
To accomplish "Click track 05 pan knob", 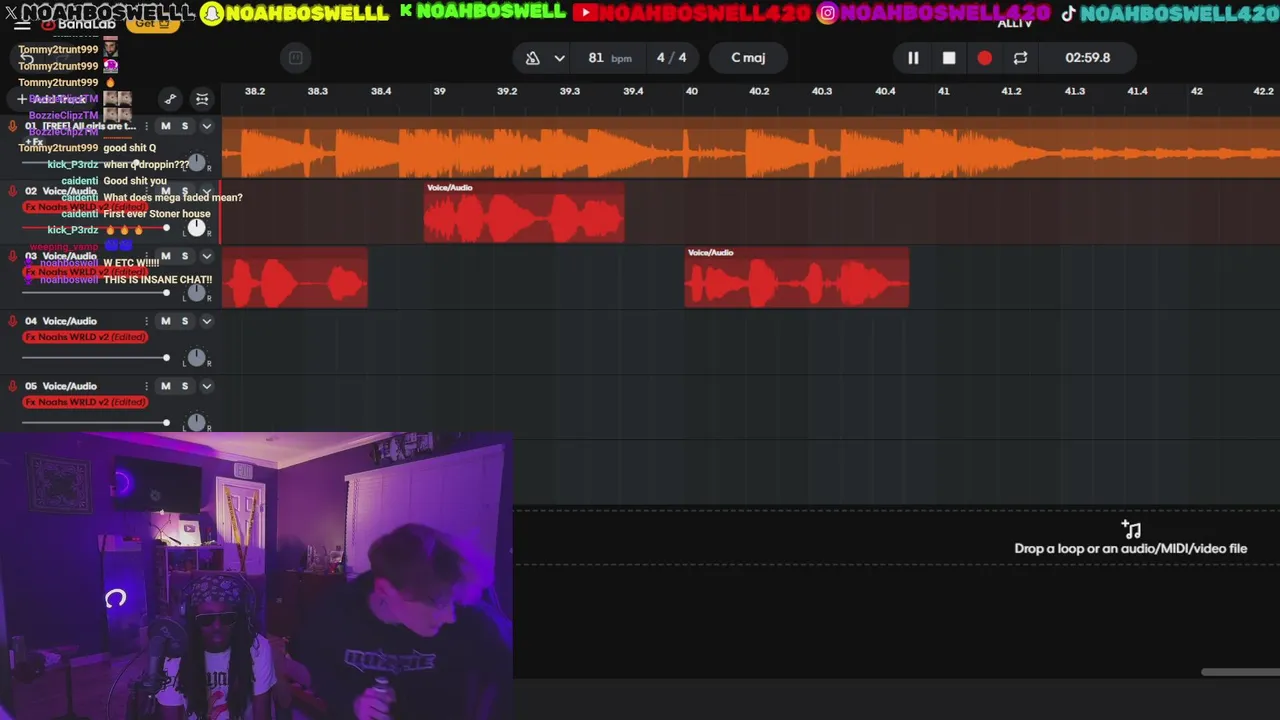I will pos(197,423).
